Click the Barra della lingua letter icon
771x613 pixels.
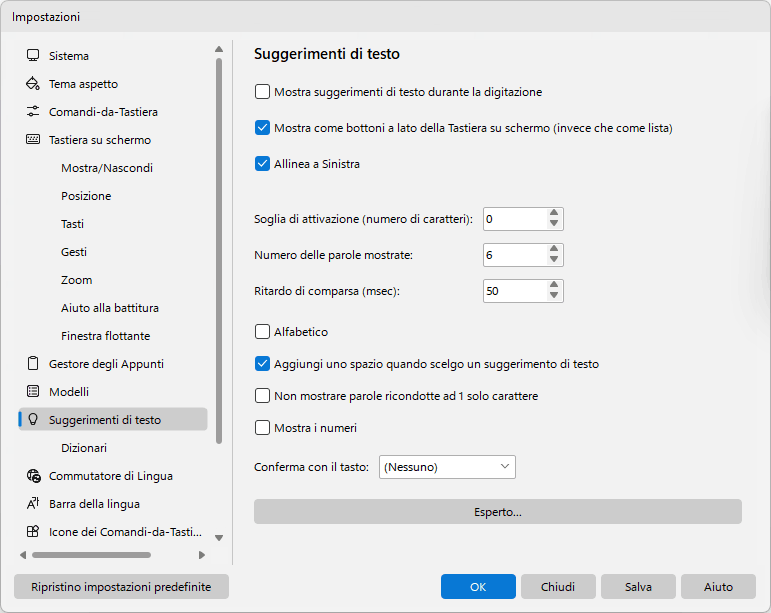click(33, 504)
